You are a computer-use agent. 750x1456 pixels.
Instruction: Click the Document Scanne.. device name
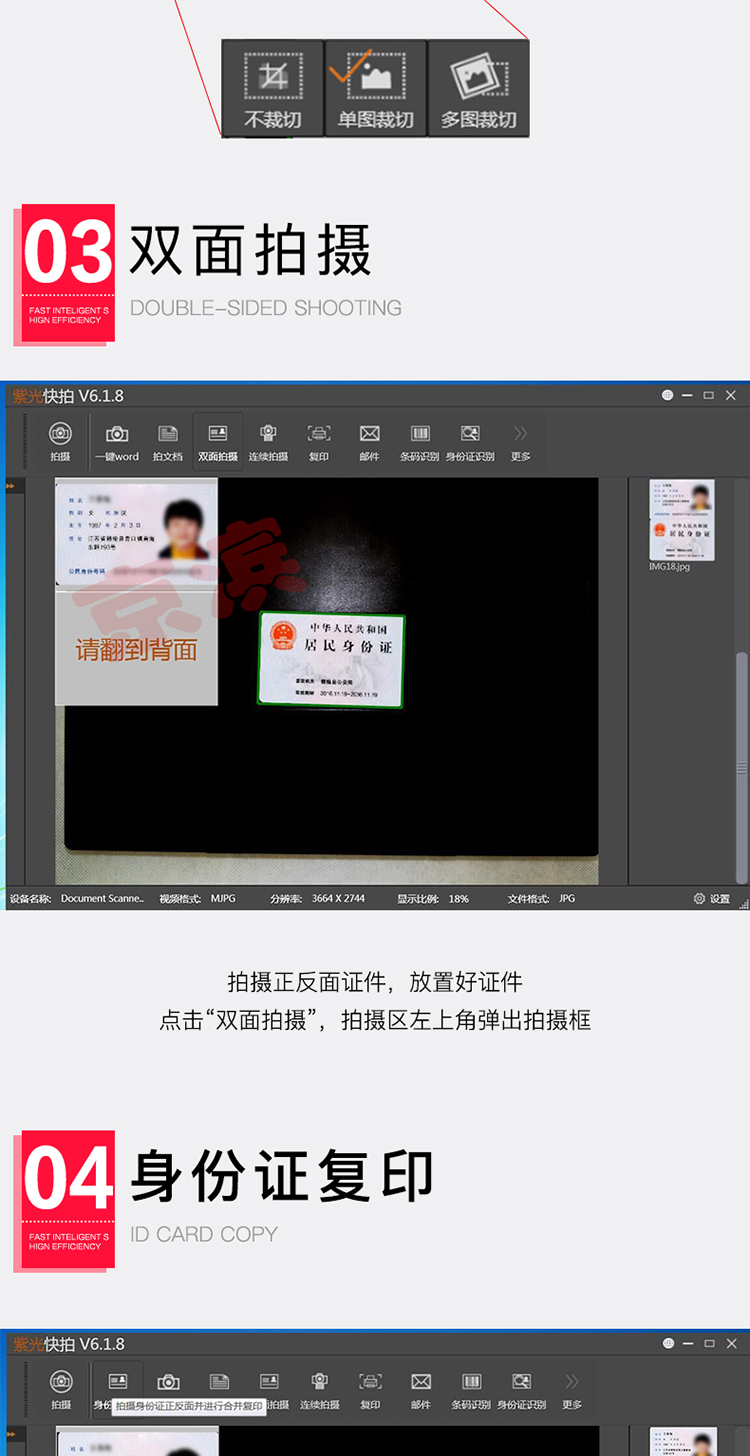click(x=102, y=899)
